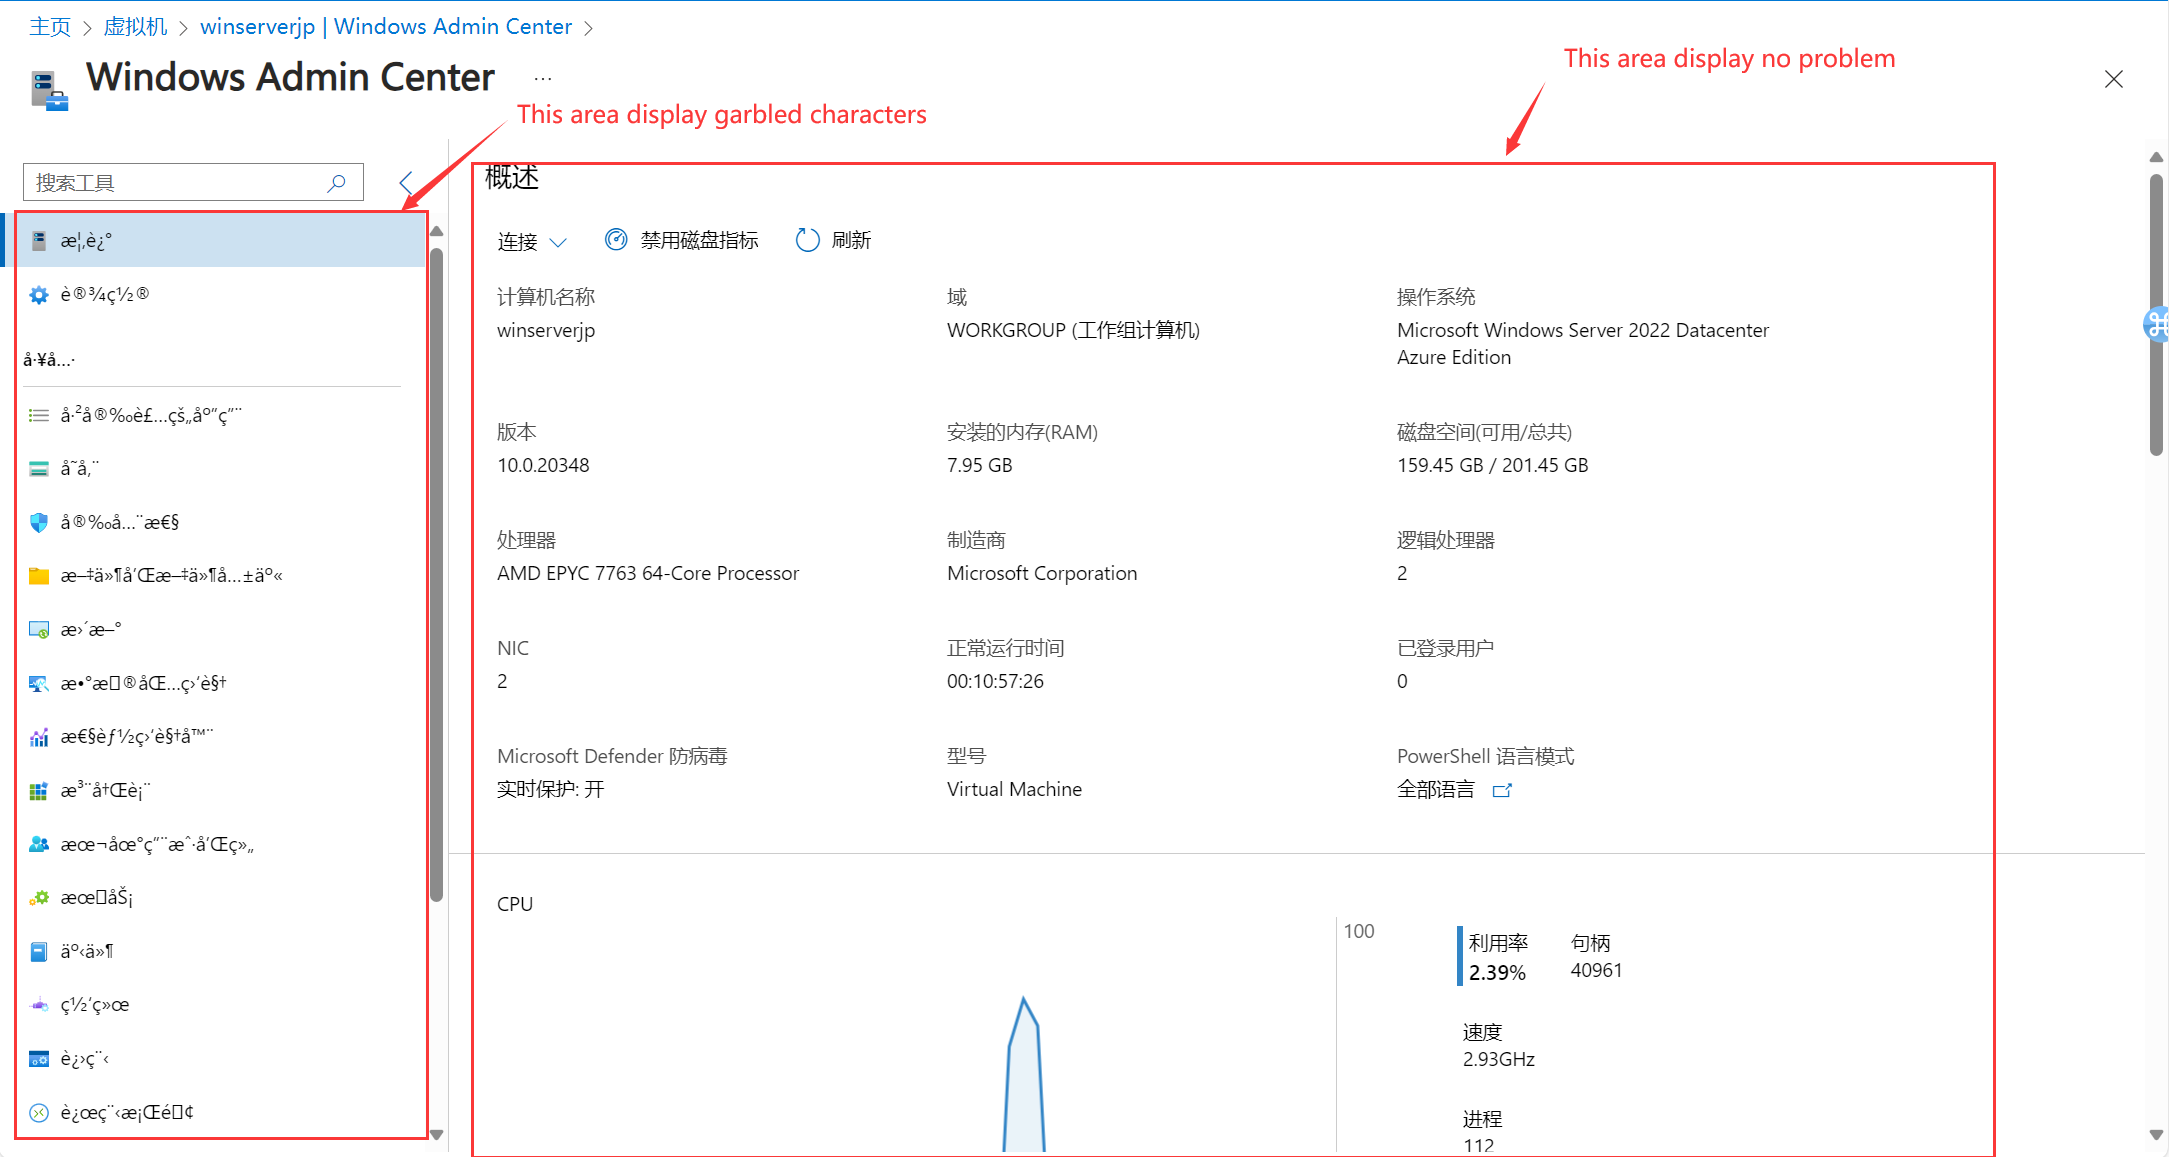This screenshot has width=2169, height=1157.
Task: Go to 虚拟机 breadcrumb link
Action: 136,27
